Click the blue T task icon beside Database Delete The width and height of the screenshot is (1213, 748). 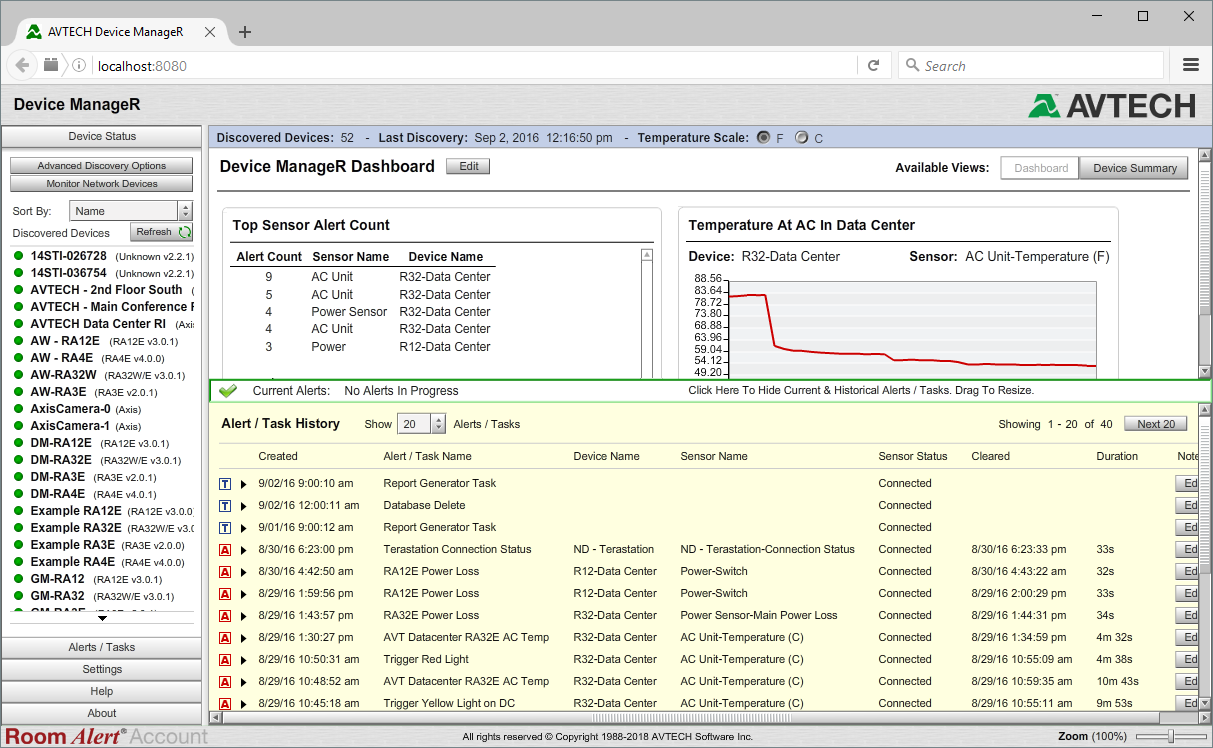225,505
